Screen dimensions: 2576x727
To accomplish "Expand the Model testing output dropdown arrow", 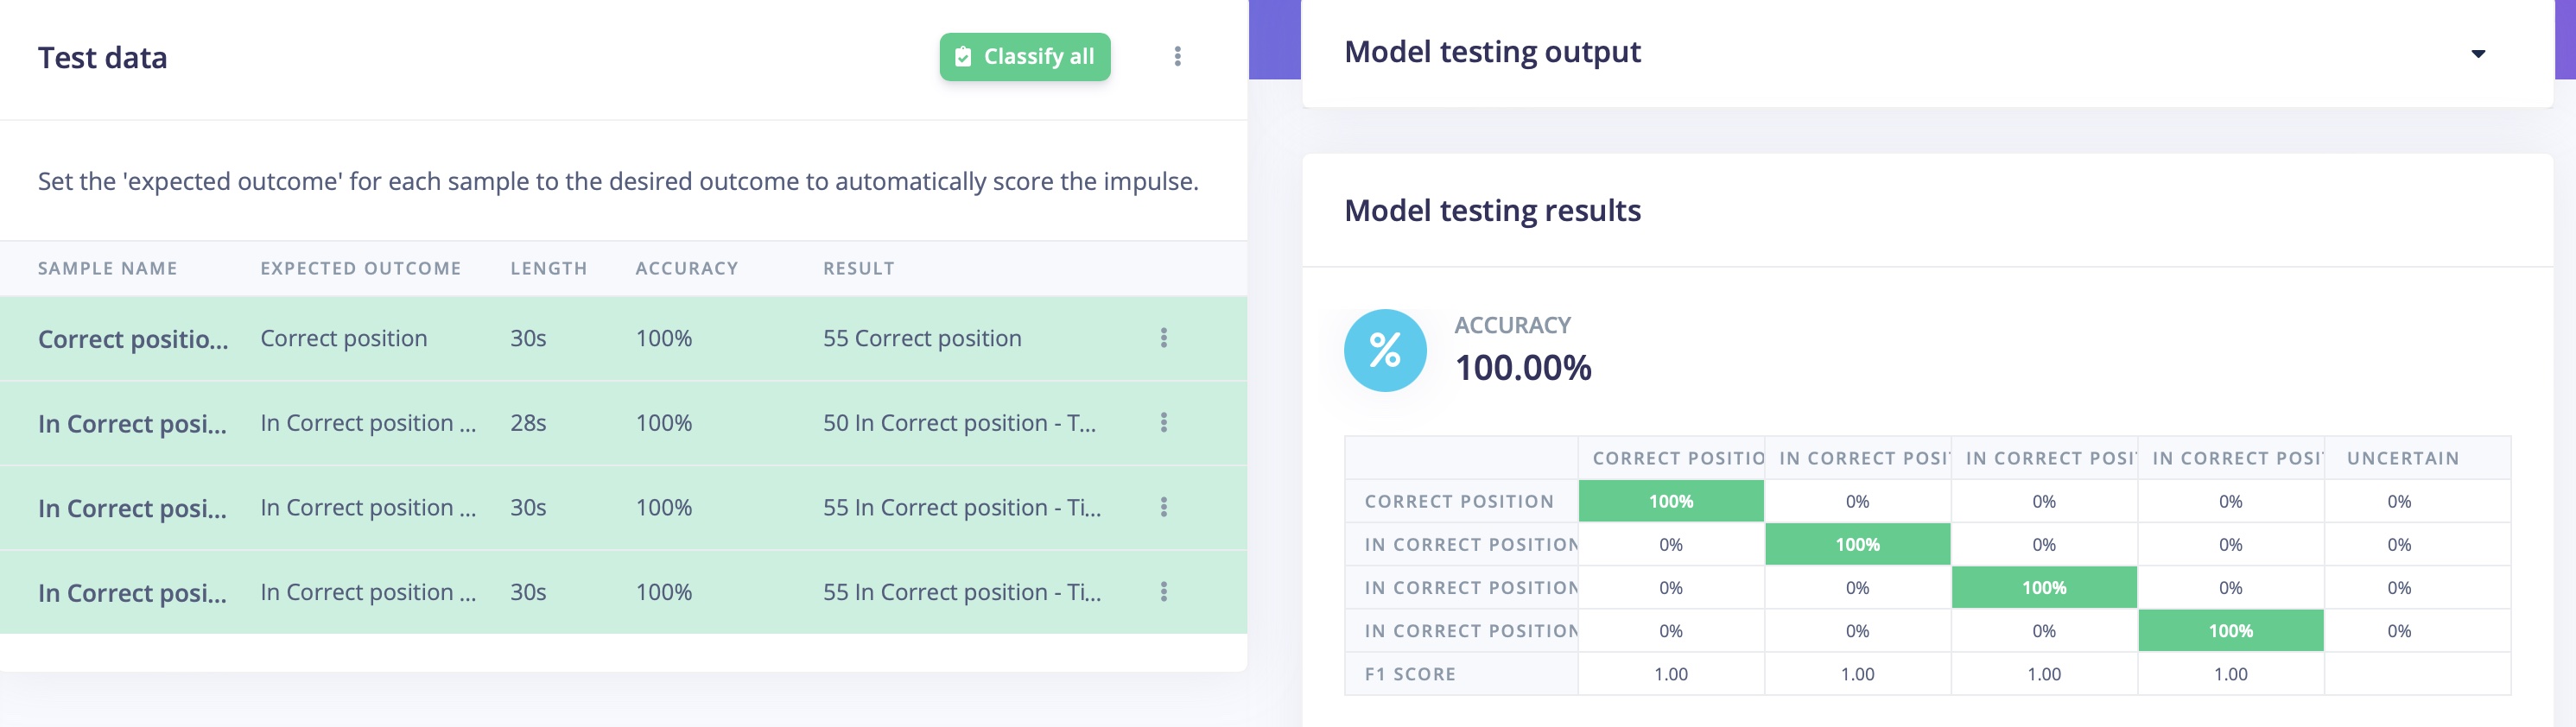I will (x=2478, y=54).
